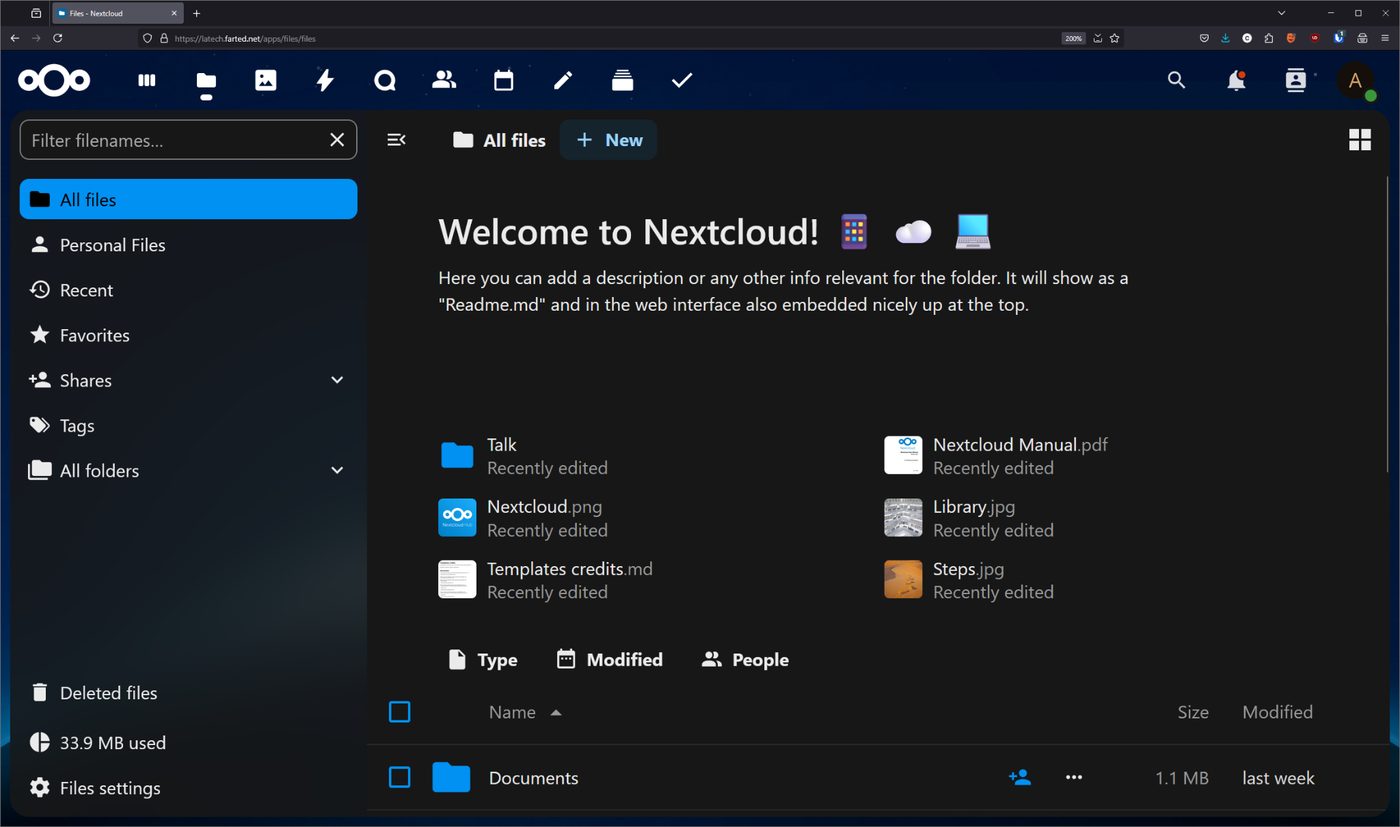Open the Tags view
The width and height of the screenshot is (1400, 827).
(188, 425)
